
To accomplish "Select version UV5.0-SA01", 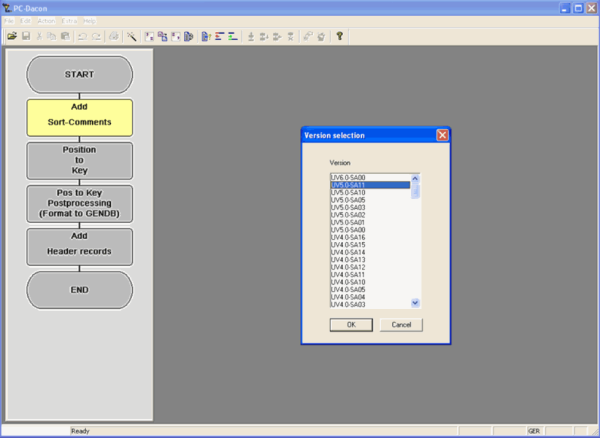I will coord(370,222).
